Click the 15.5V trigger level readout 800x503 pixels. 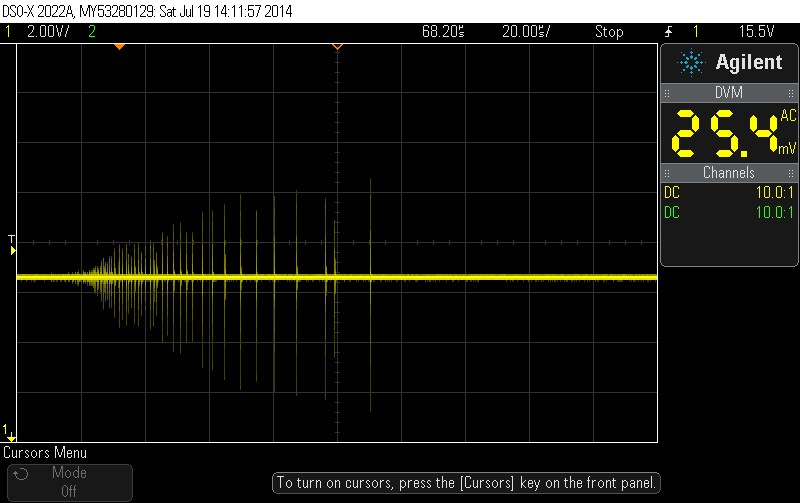click(x=756, y=32)
